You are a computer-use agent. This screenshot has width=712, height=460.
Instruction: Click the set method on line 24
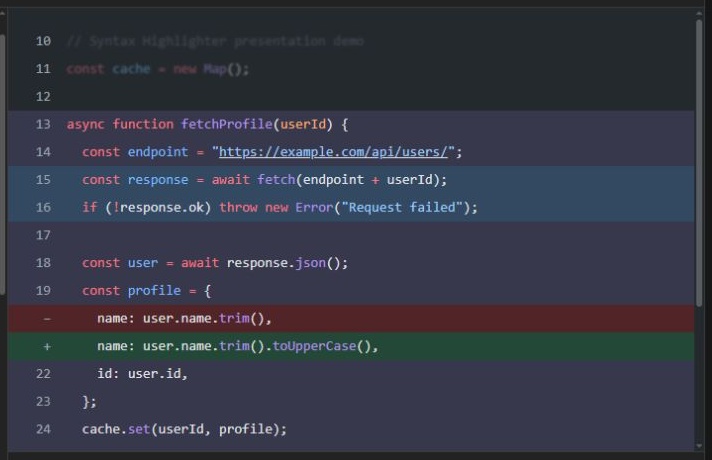point(139,429)
